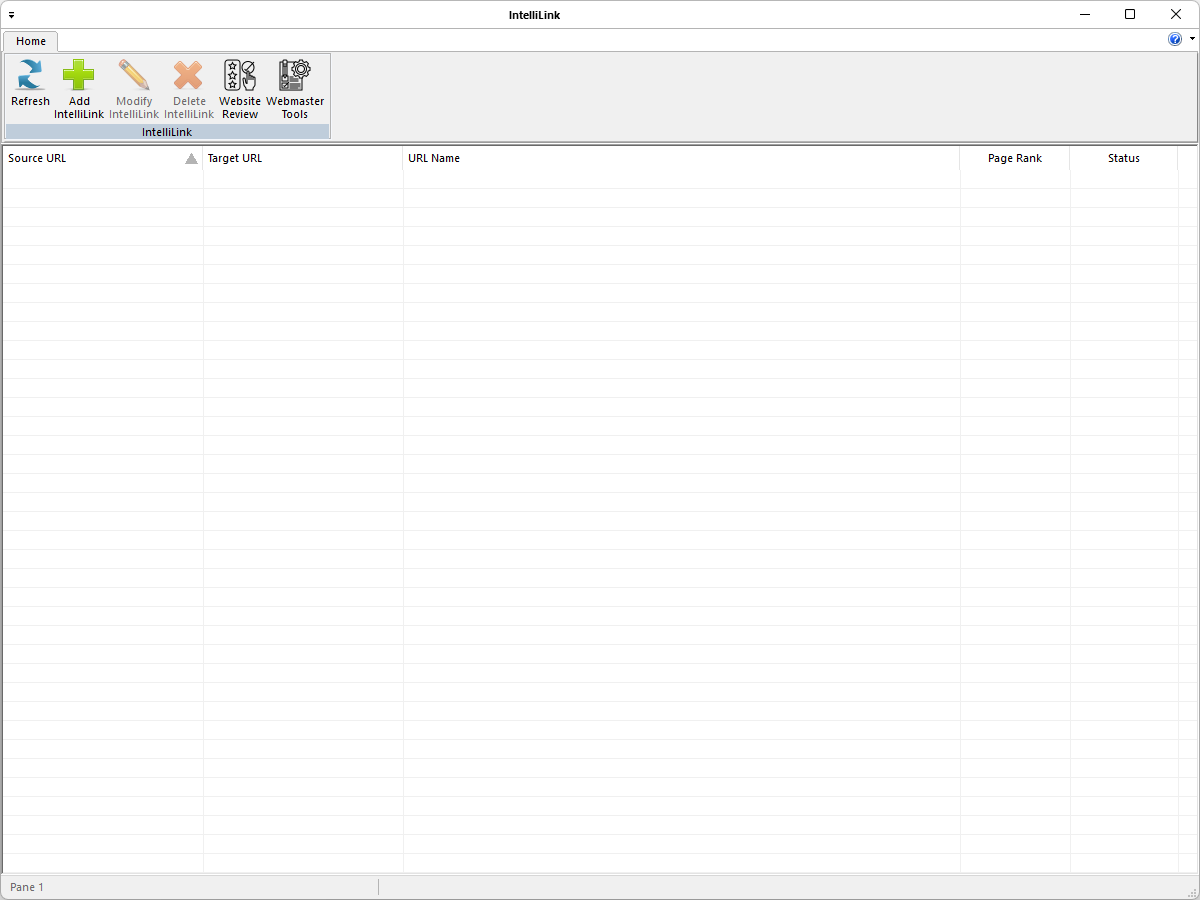Screen dimensions: 1200x900
Task: Toggle the sort arrow in Source URL
Action: point(191,158)
